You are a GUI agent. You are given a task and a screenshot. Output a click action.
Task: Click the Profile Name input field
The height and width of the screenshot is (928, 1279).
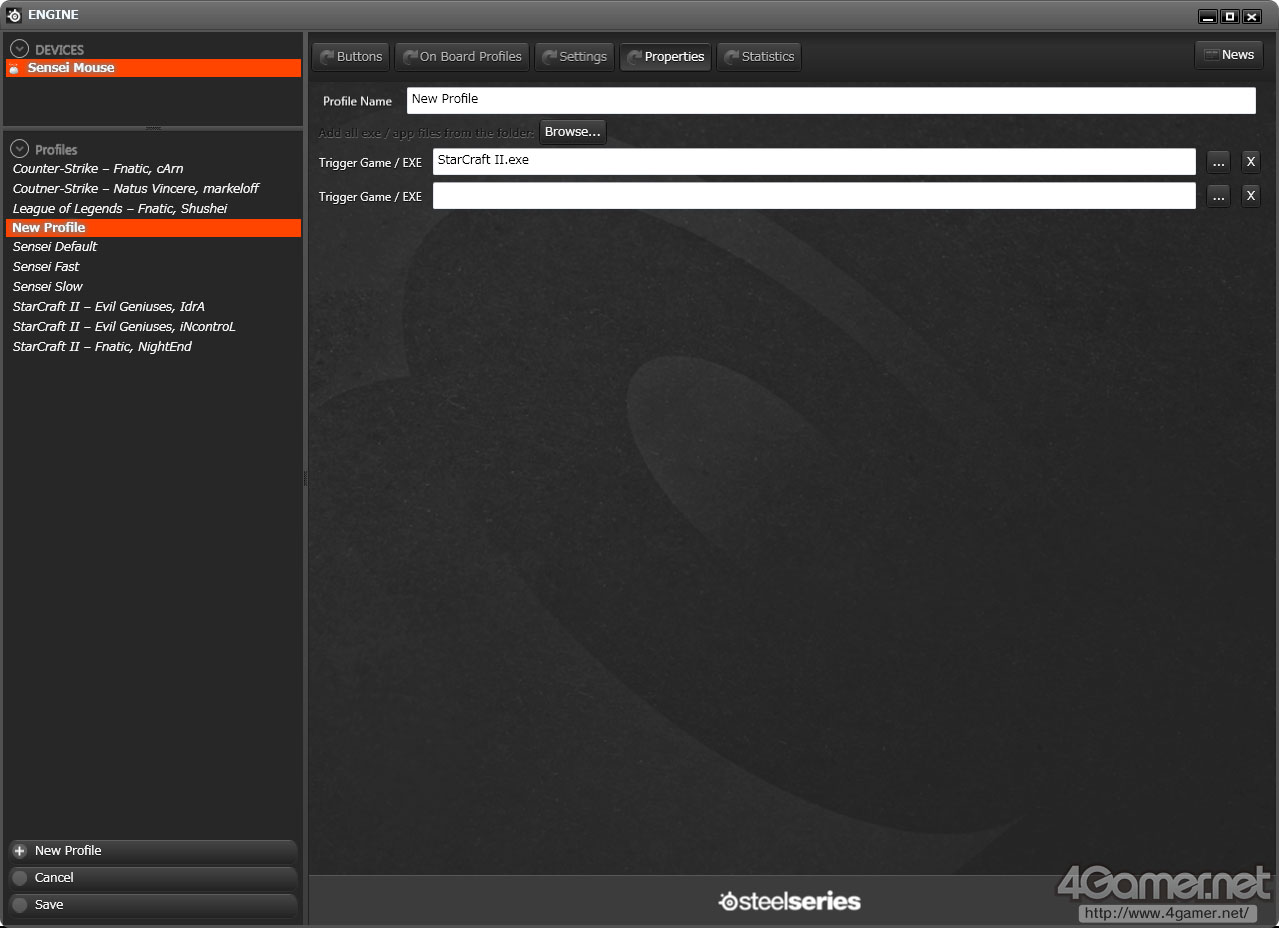pos(831,100)
